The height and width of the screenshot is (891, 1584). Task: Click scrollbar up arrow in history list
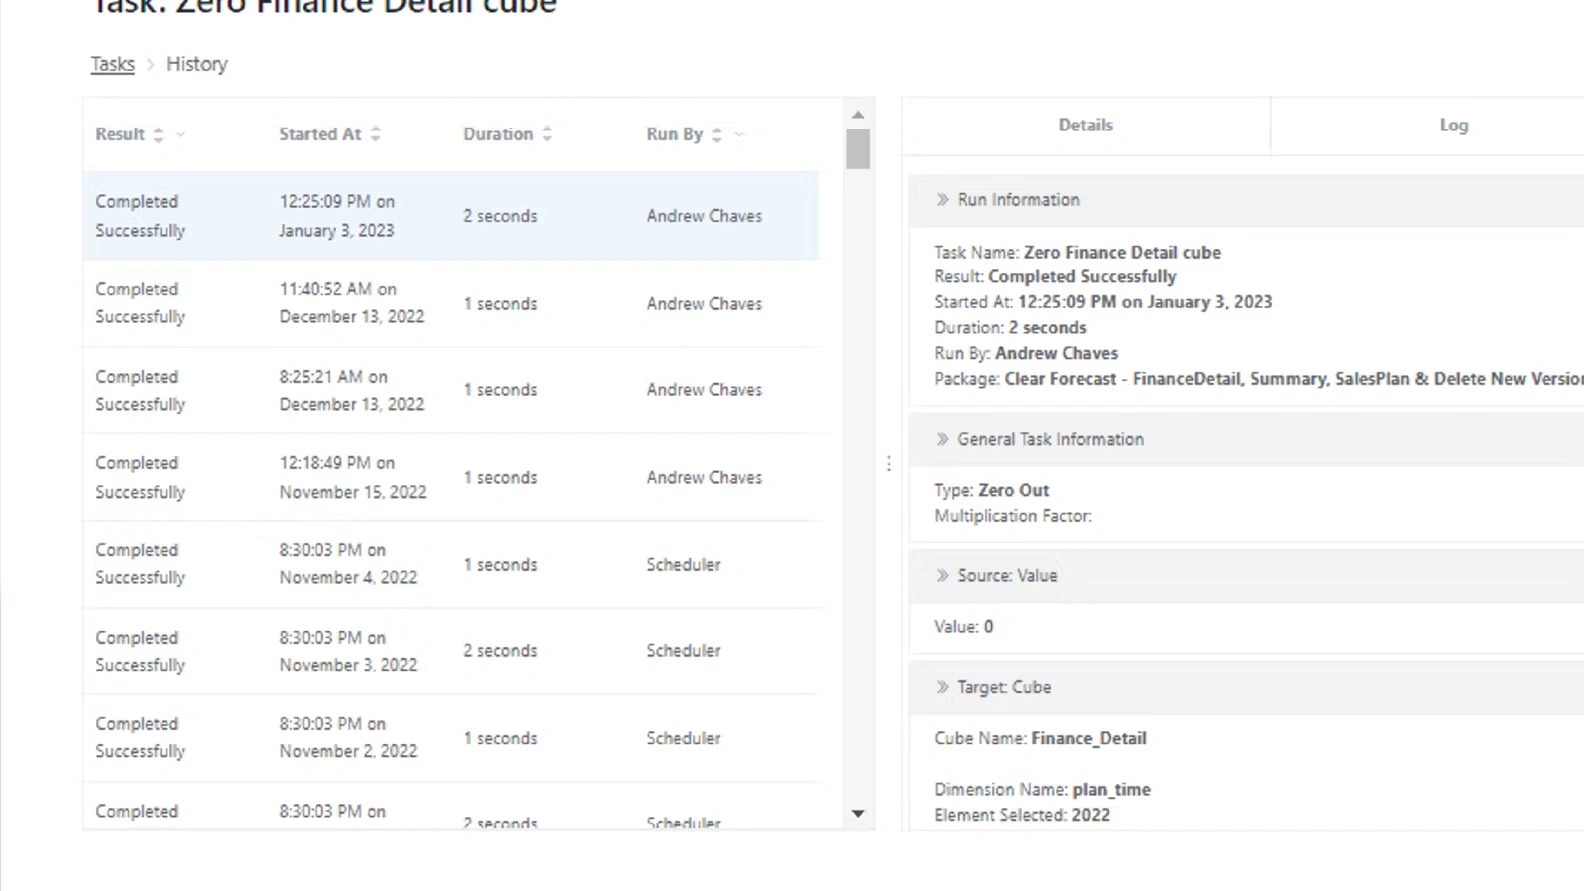pos(858,115)
